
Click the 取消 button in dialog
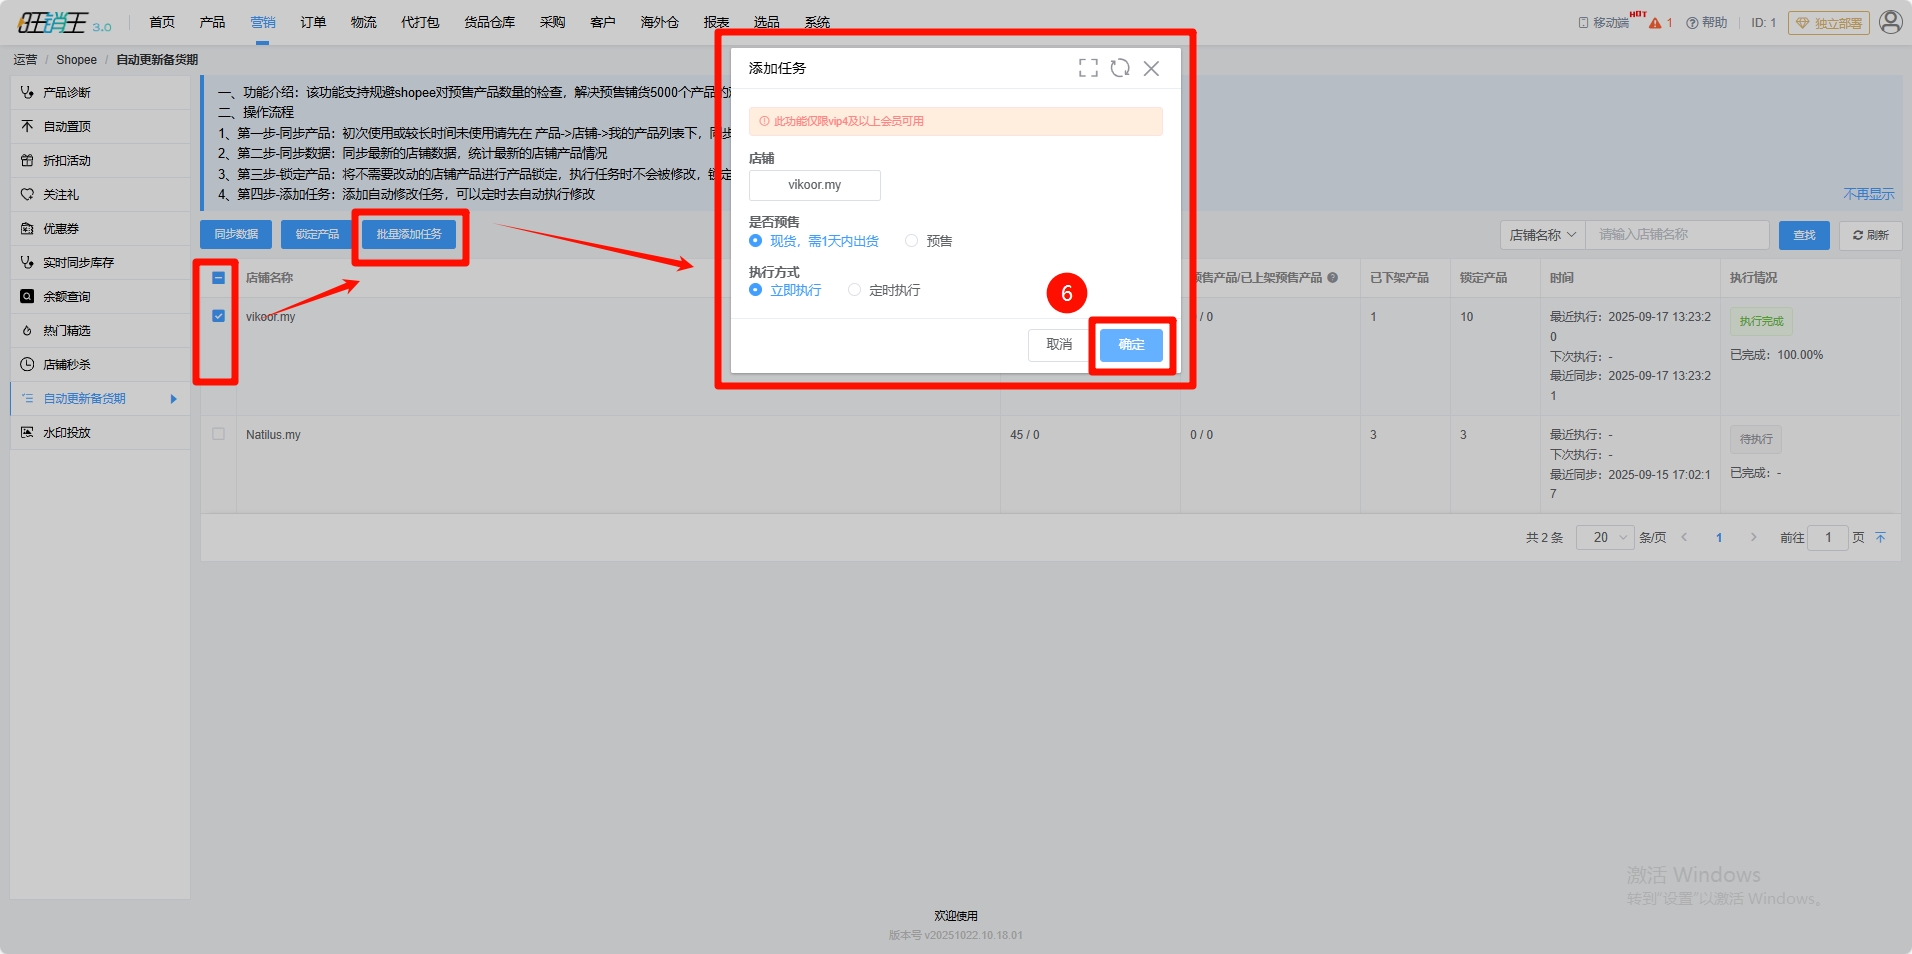pos(1058,345)
